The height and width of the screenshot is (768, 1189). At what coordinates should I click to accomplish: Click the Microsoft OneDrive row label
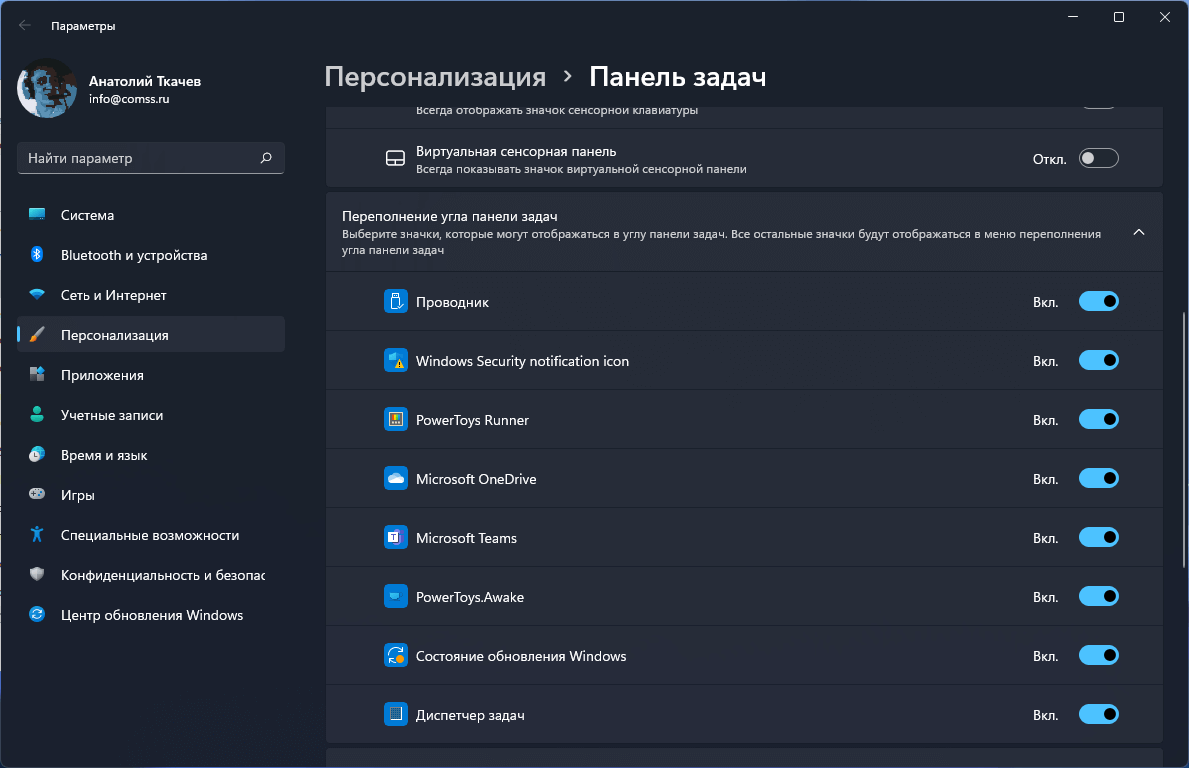476,478
